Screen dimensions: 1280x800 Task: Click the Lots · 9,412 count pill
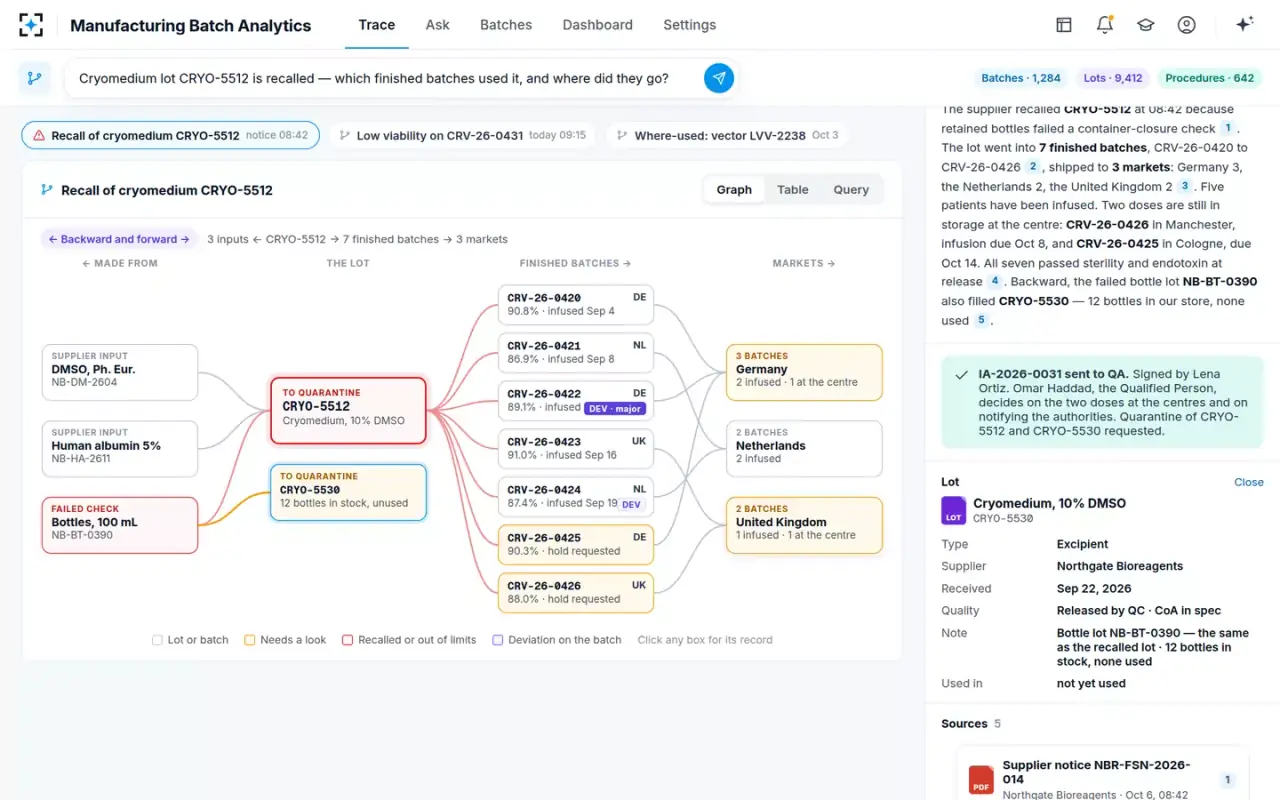click(1113, 78)
